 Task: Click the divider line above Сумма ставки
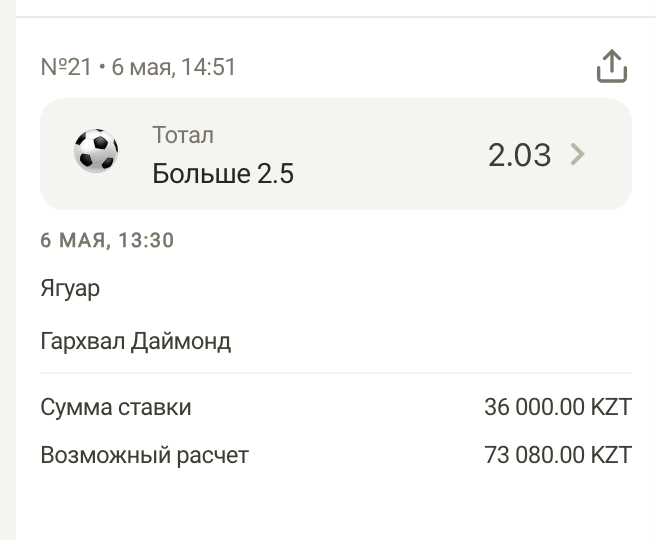tap(336, 373)
